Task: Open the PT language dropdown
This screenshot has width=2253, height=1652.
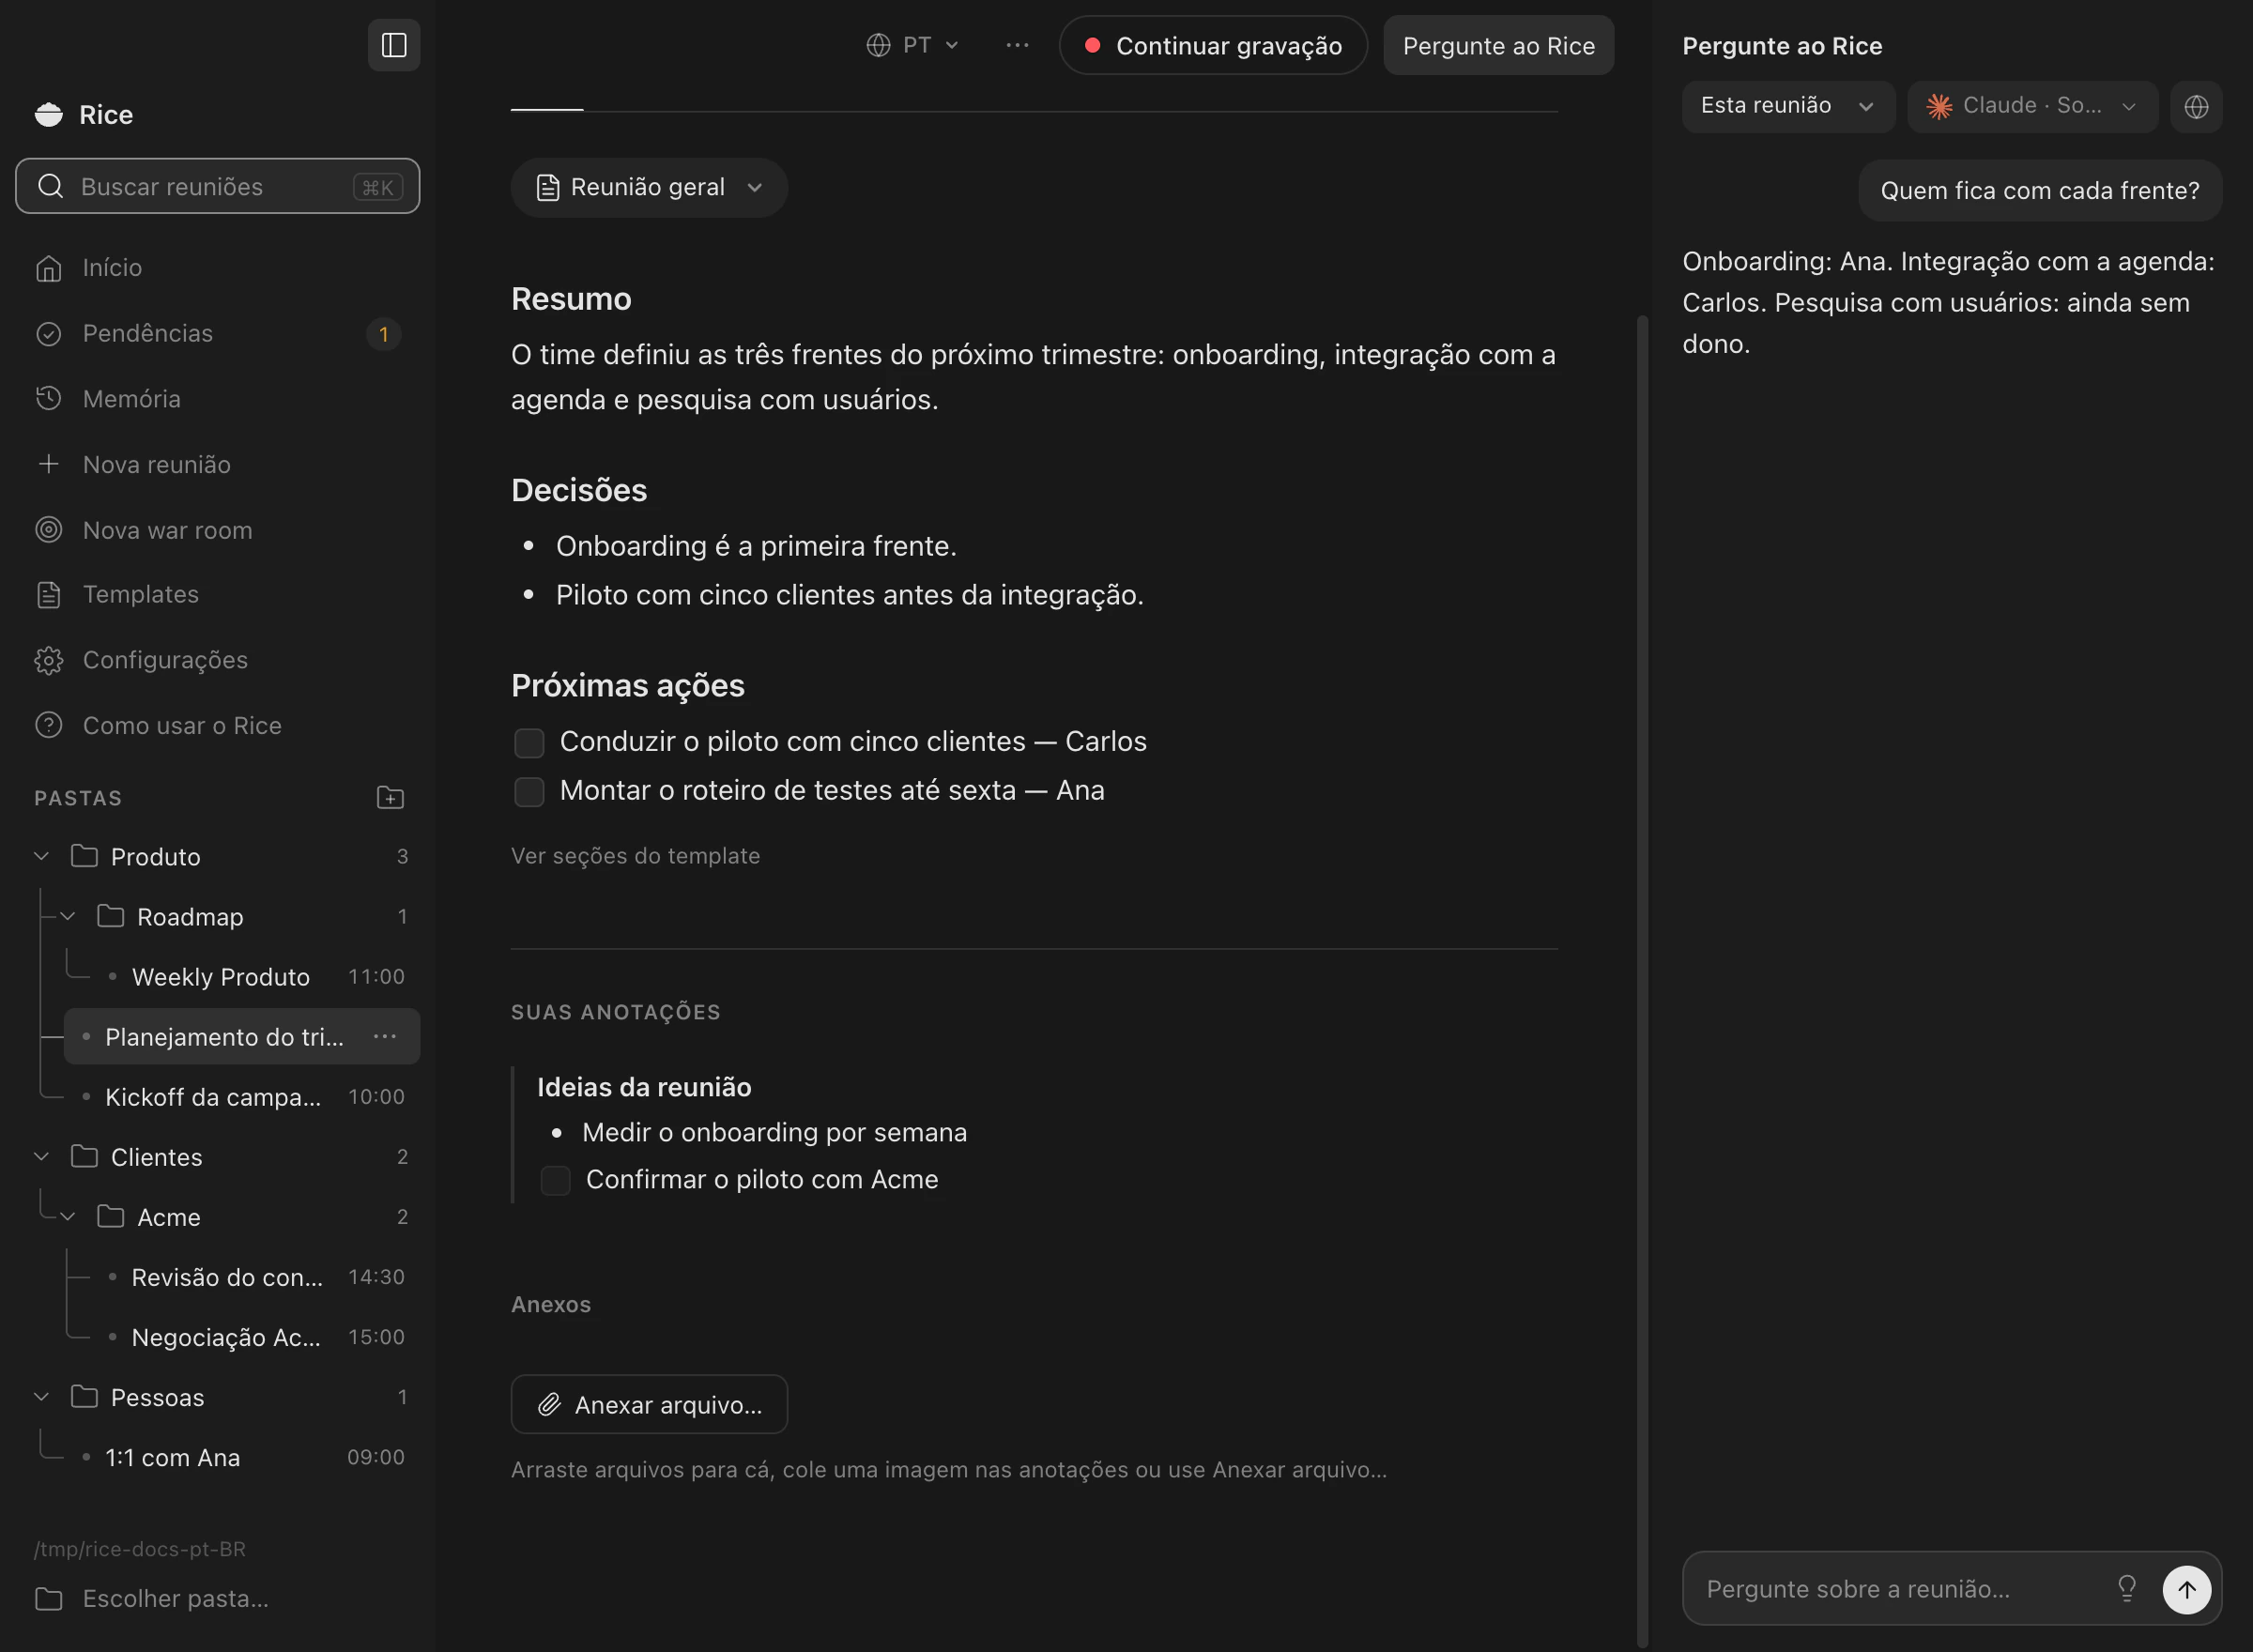Action: tap(912, 45)
